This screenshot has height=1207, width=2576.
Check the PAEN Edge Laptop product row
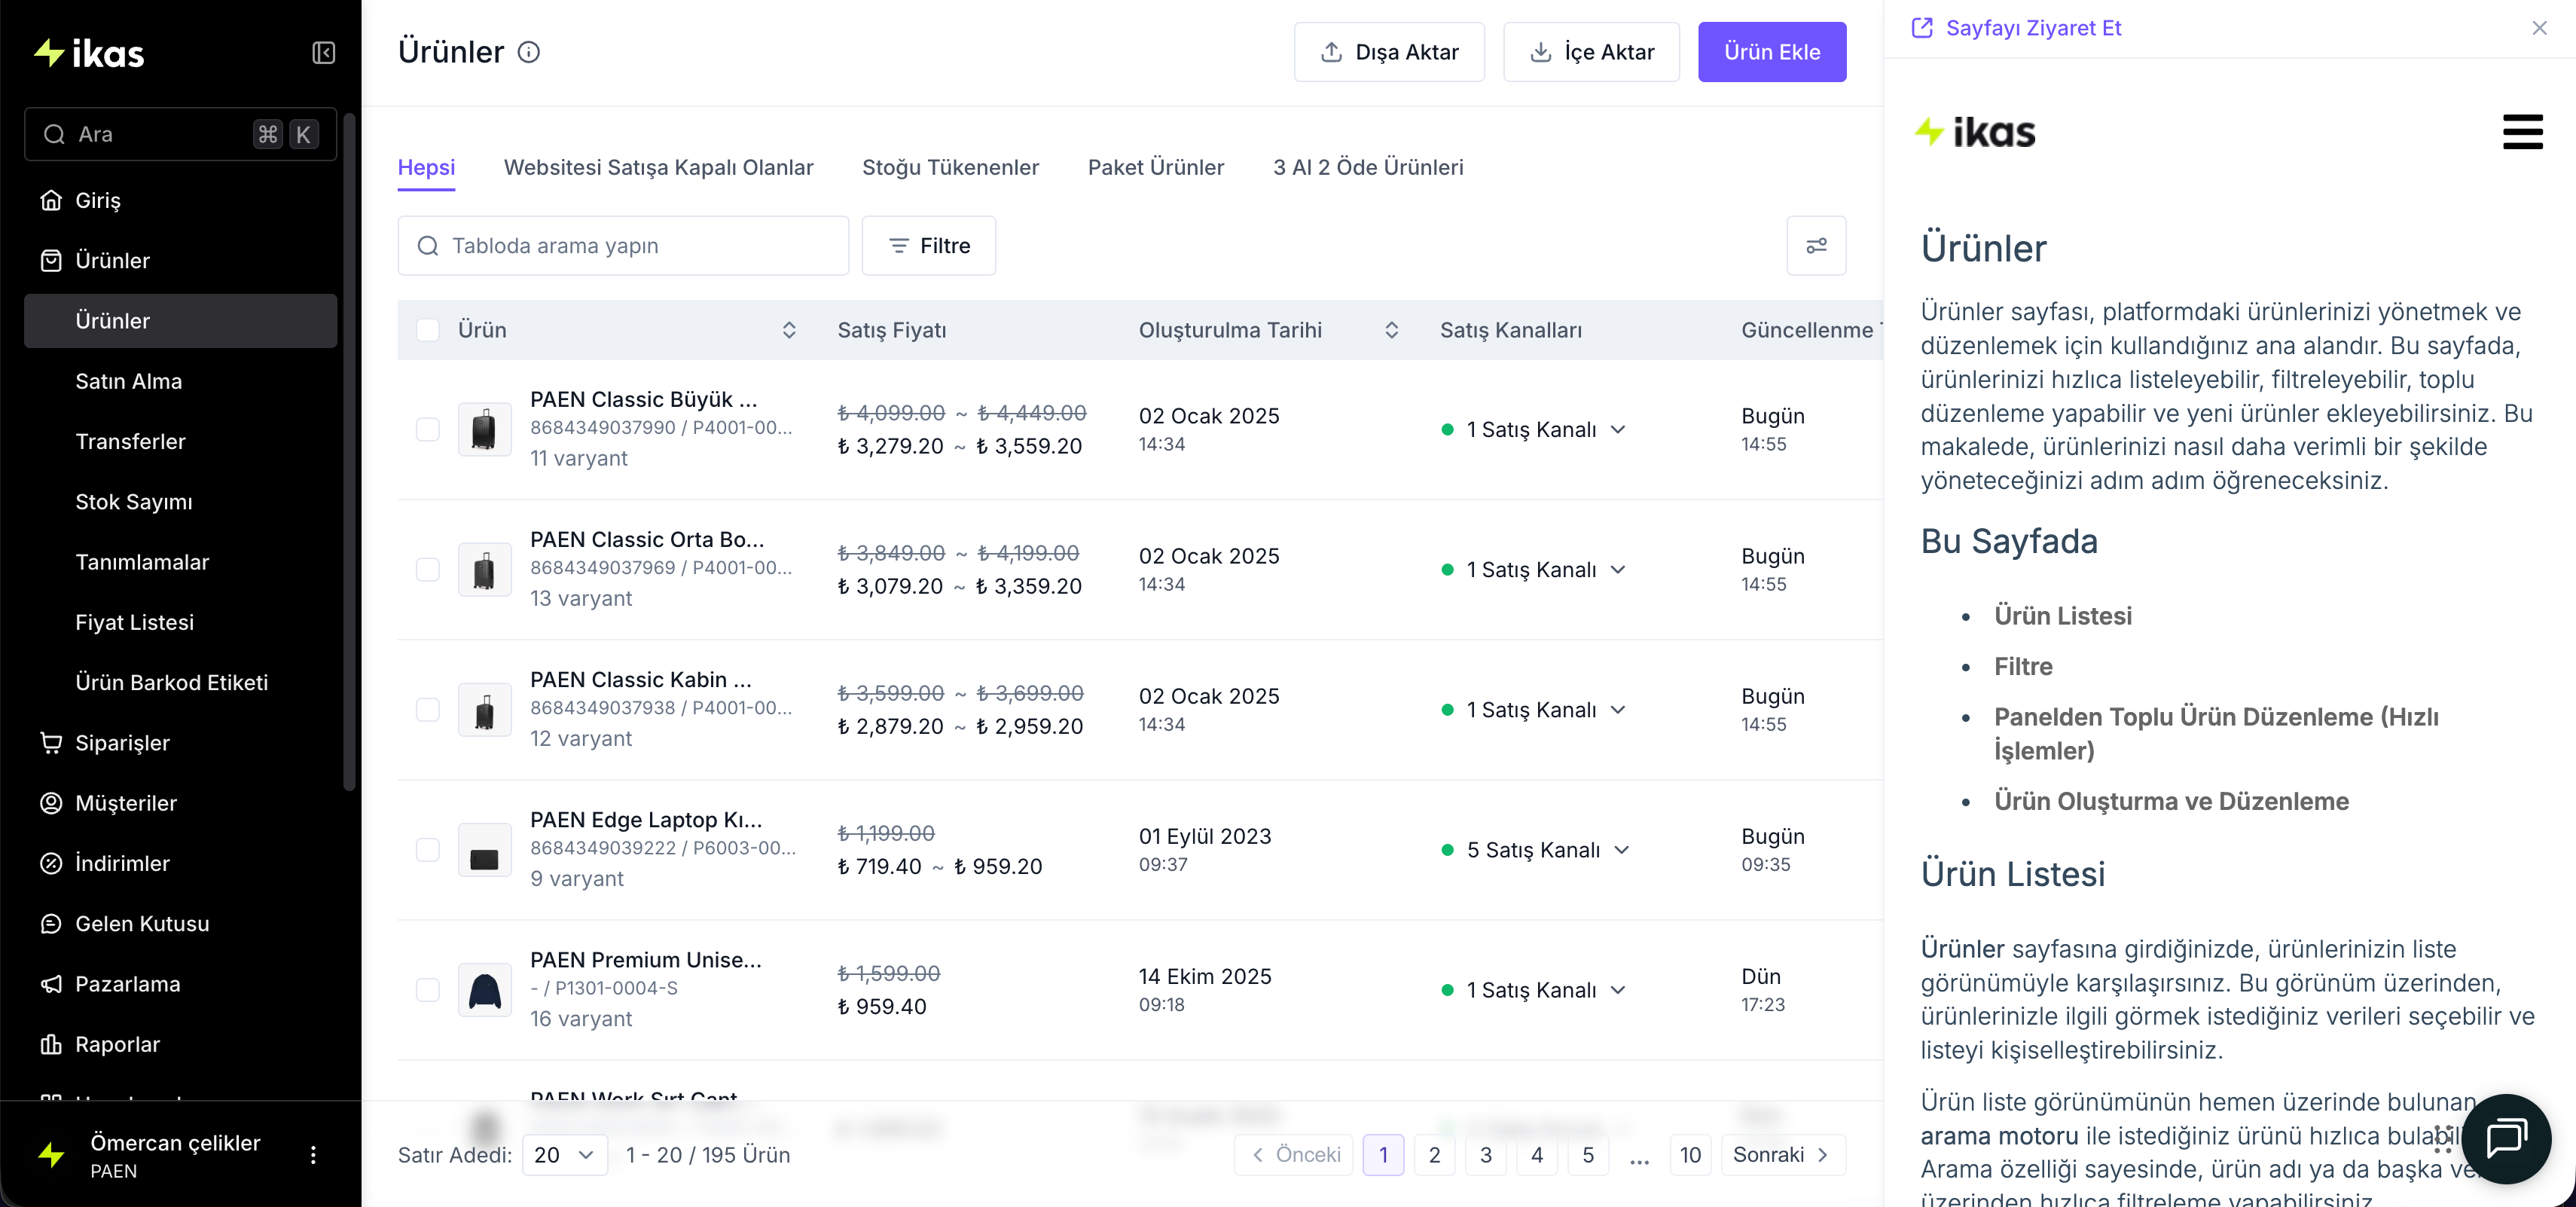pos(428,850)
